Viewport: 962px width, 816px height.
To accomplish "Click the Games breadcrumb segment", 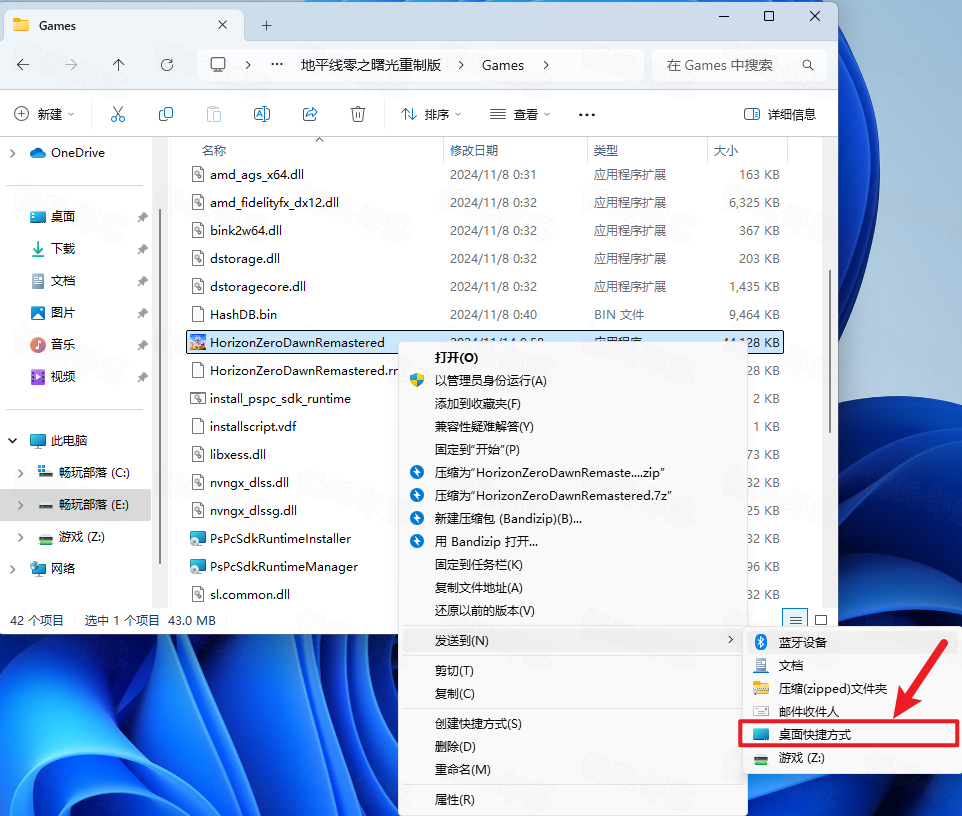I will click(x=503, y=65).
